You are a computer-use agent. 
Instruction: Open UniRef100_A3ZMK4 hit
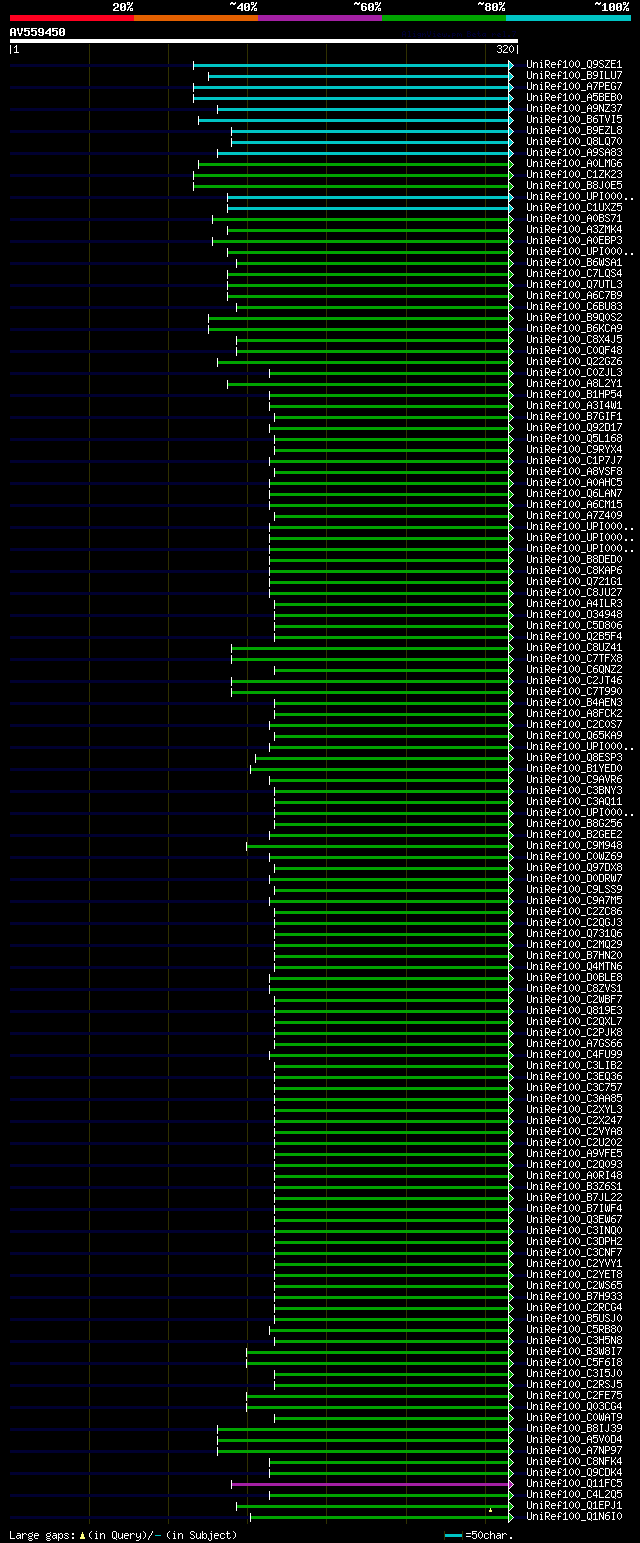click(x=574, y=230)
